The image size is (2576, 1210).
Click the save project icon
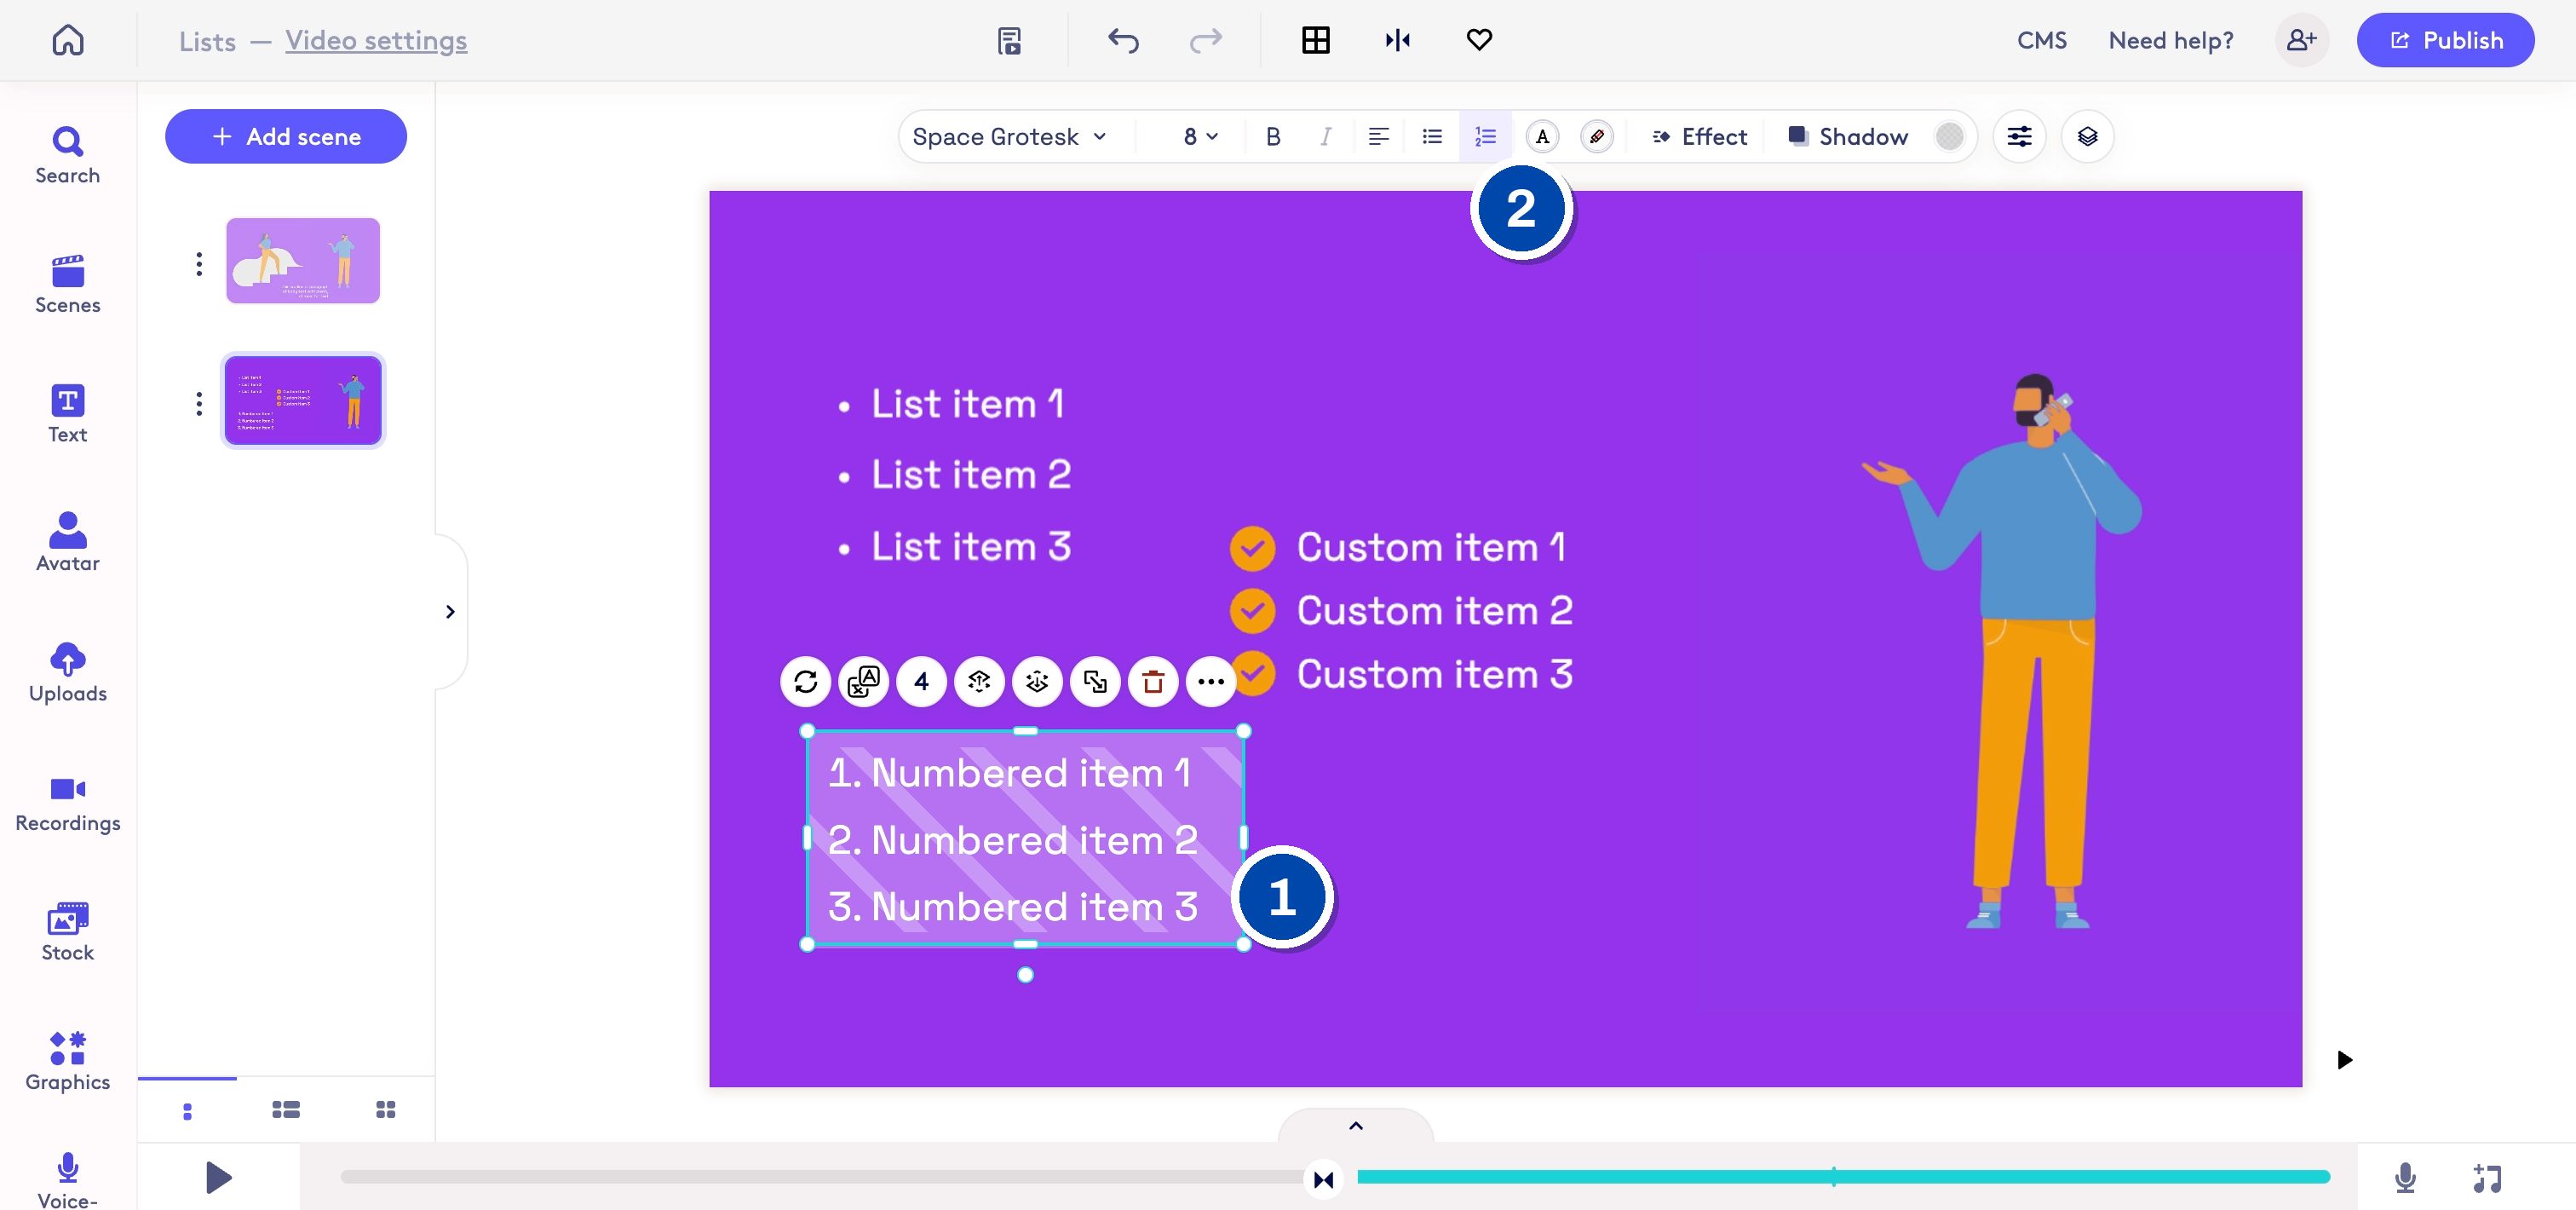[x=1010, y=40]
